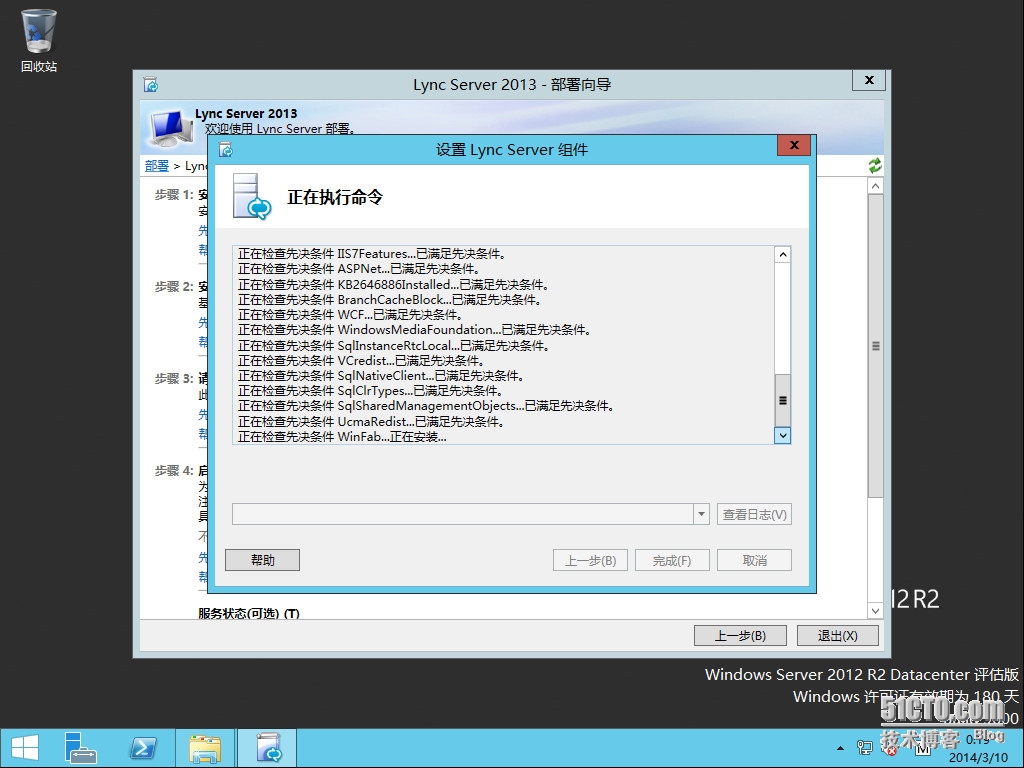This screenshot has width=1024, height=768.
Task: Select the VCredist log line
Action: pos(360,360)
